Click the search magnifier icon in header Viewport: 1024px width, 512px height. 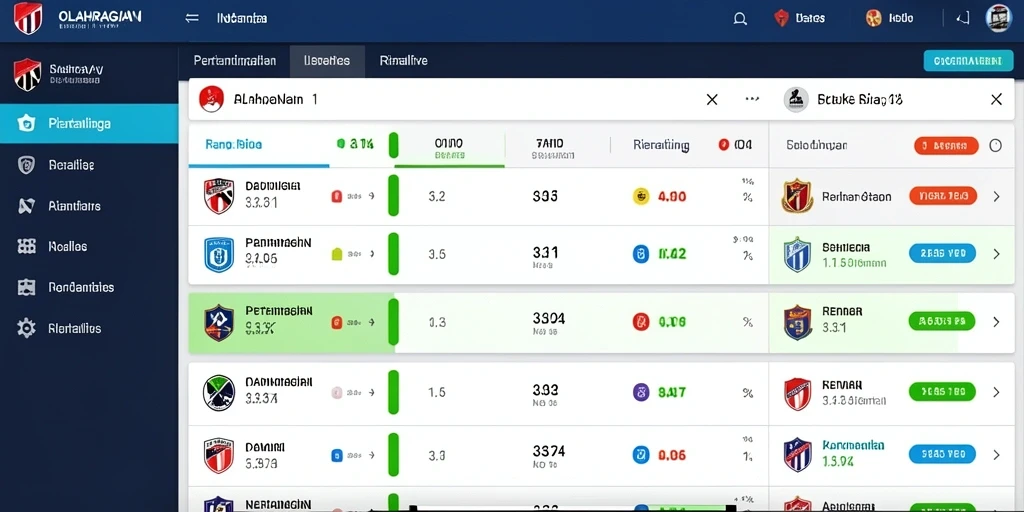(740, 19)
